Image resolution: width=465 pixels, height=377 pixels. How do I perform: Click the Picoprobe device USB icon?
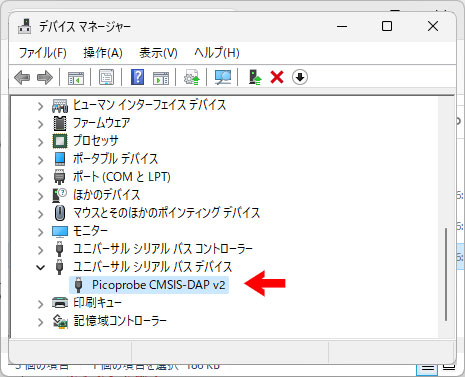(x=78, y=285)
